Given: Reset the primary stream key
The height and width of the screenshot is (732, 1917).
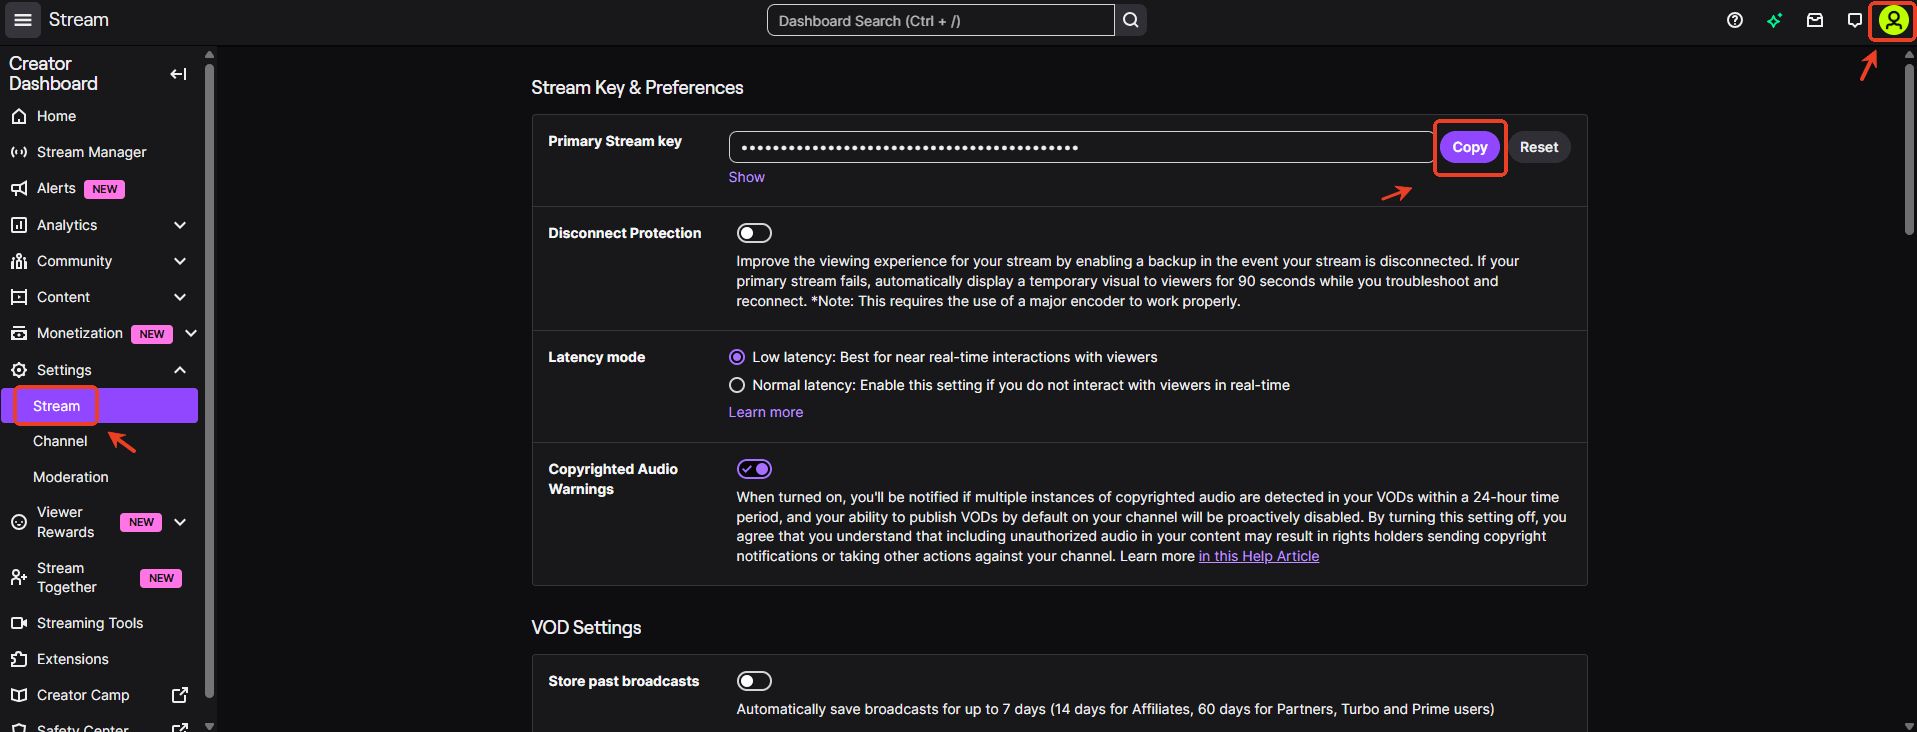Looking at the screenshot, I should click(1538, 147).
